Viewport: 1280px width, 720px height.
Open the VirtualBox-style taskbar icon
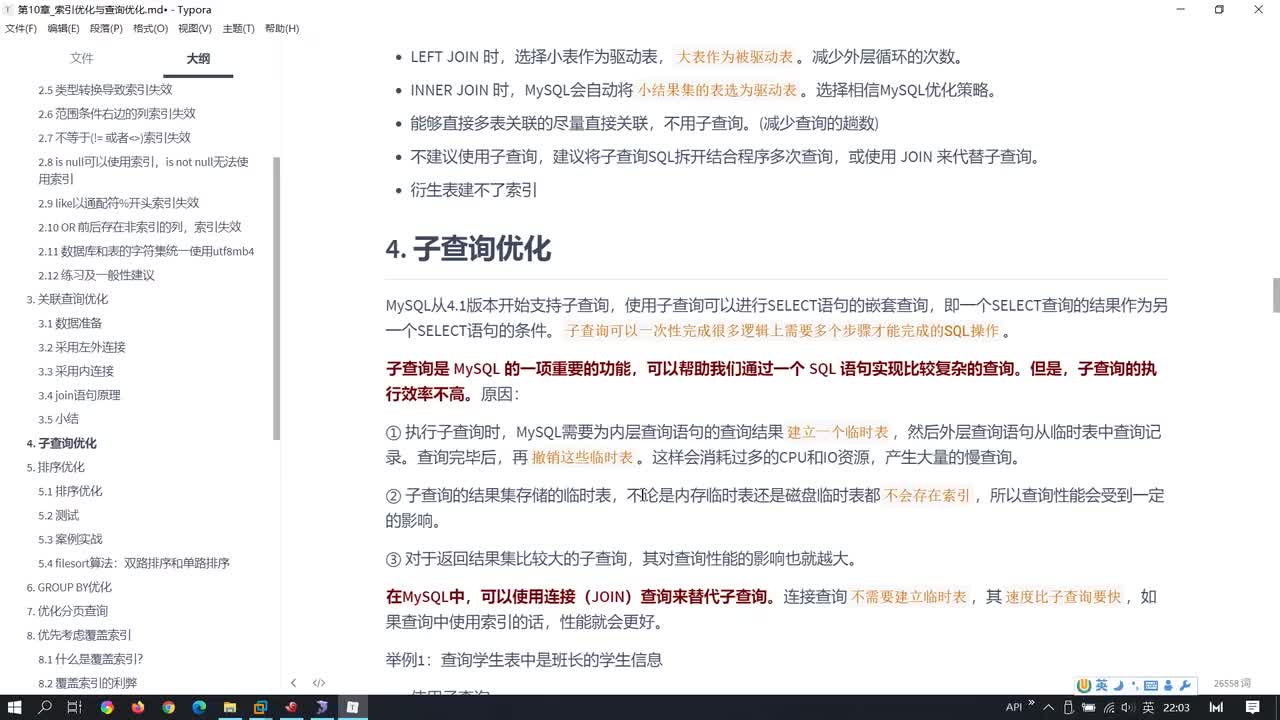coord(260,707)
